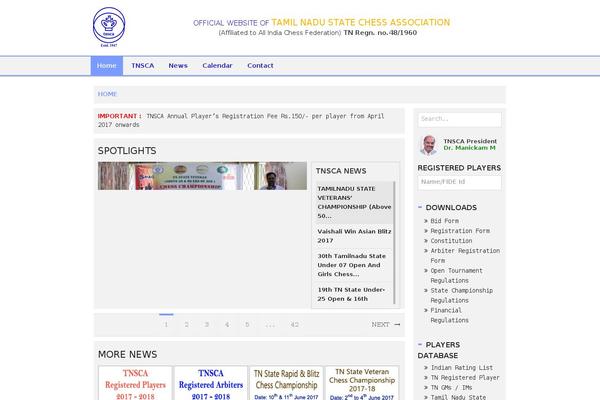Select 30th Tamilnadu State Under 07 news

pyautogui.click(x=354, y=265)
